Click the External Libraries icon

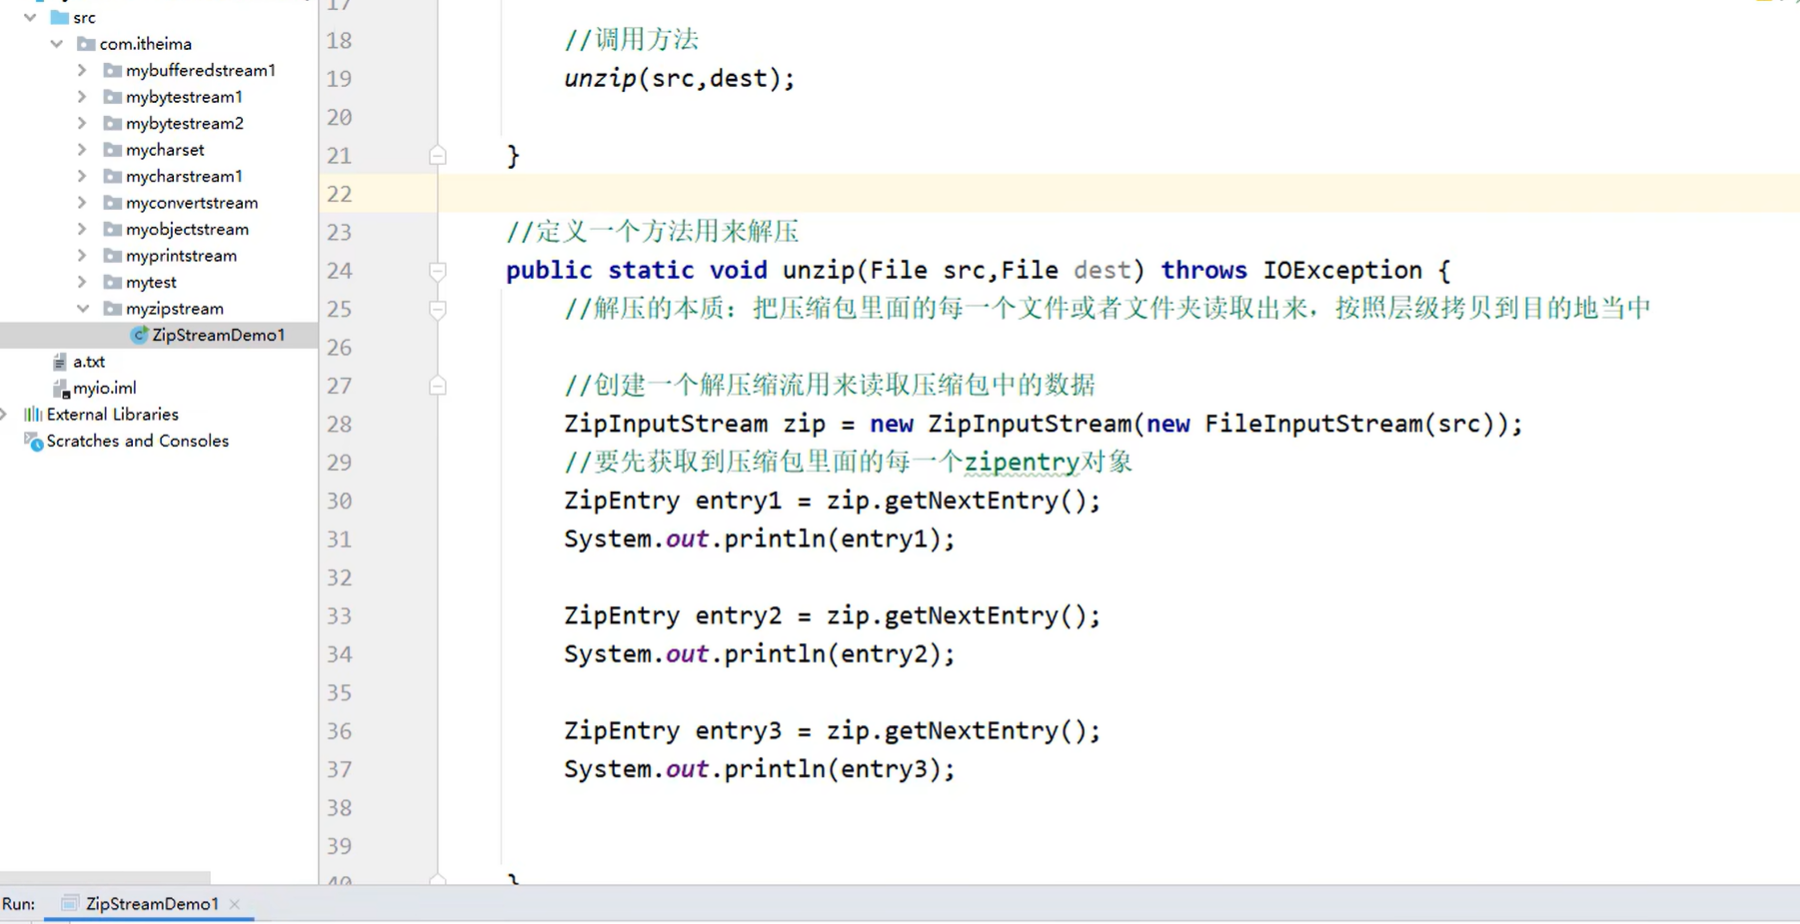(x=33, y=414)
